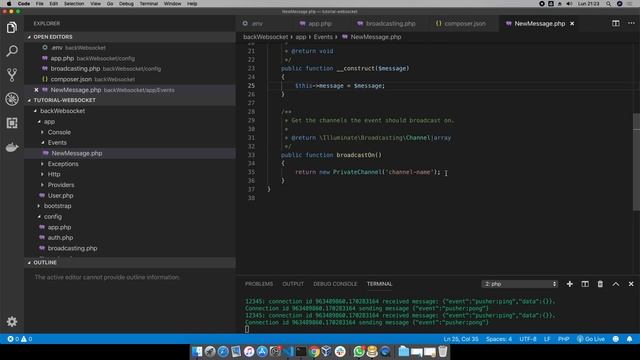The image size is (640, 360).
Task: Open notifications bell in status bar
Action: (x=629, y=339)
